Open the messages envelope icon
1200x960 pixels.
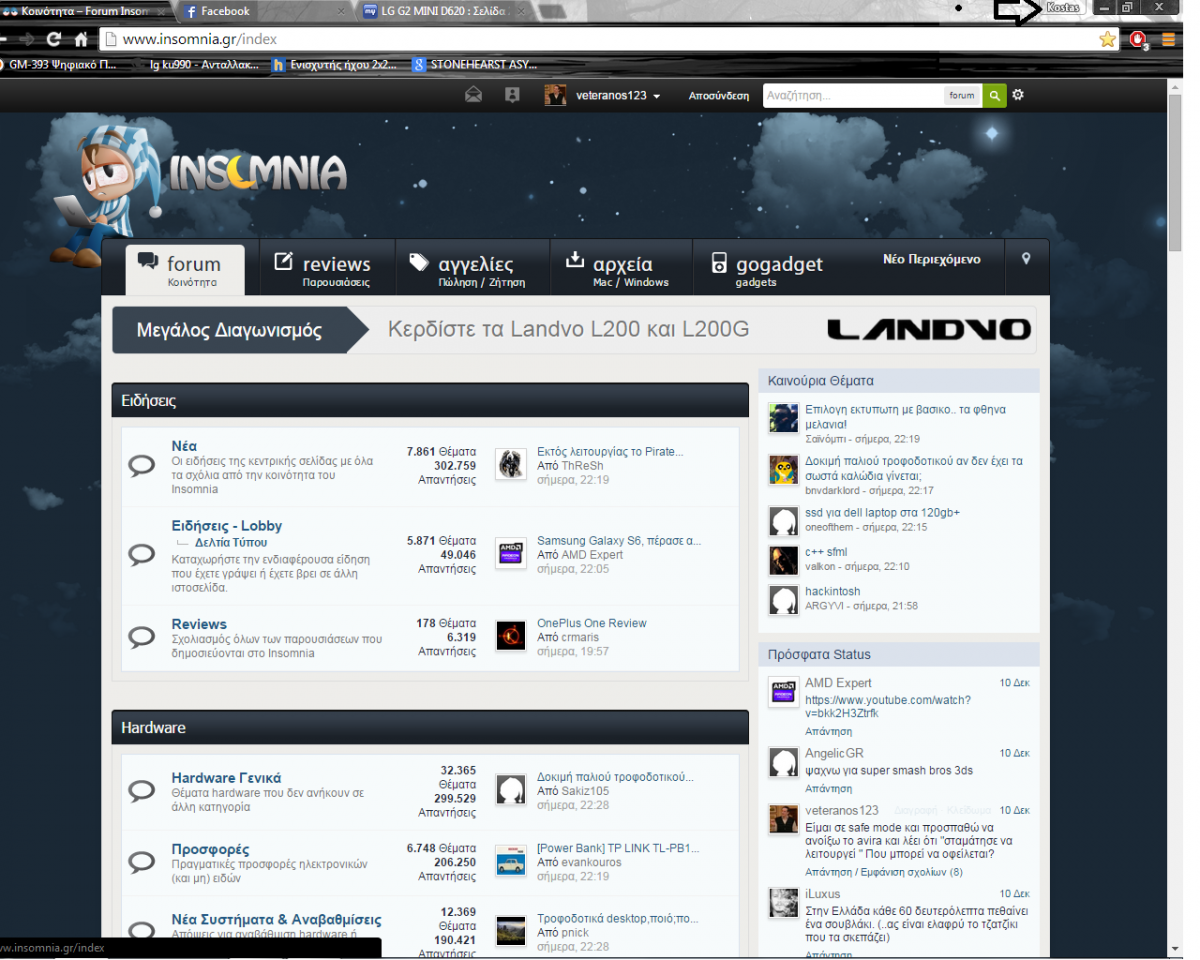coord(474,95)
